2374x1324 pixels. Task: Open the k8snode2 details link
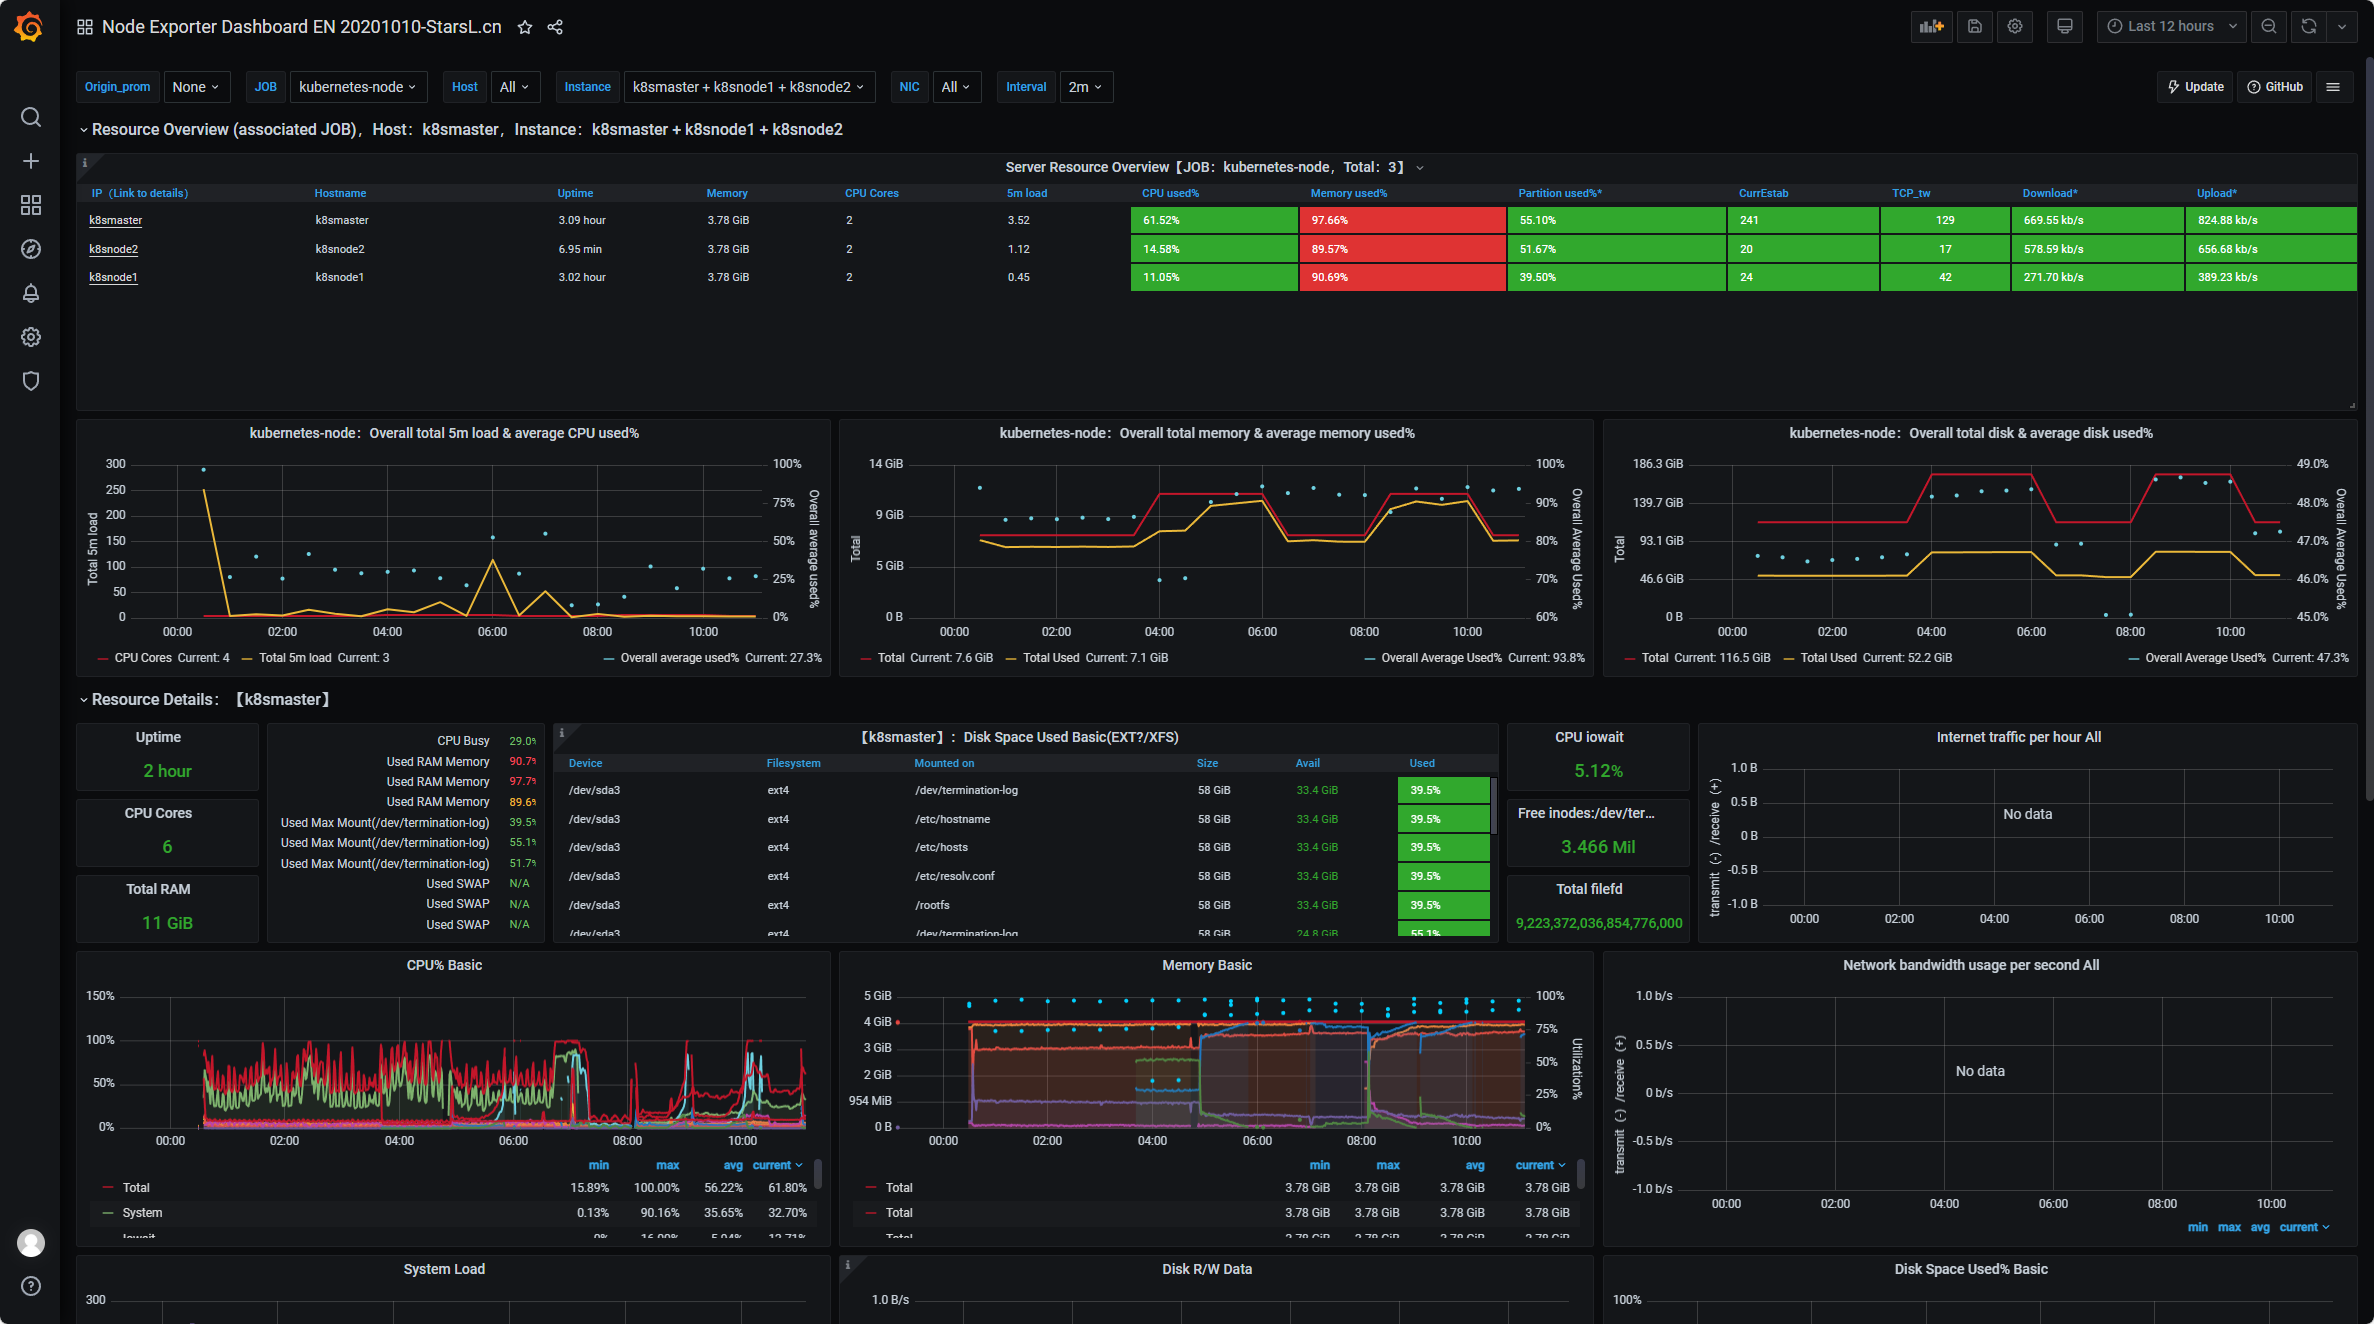pos(113,249)
